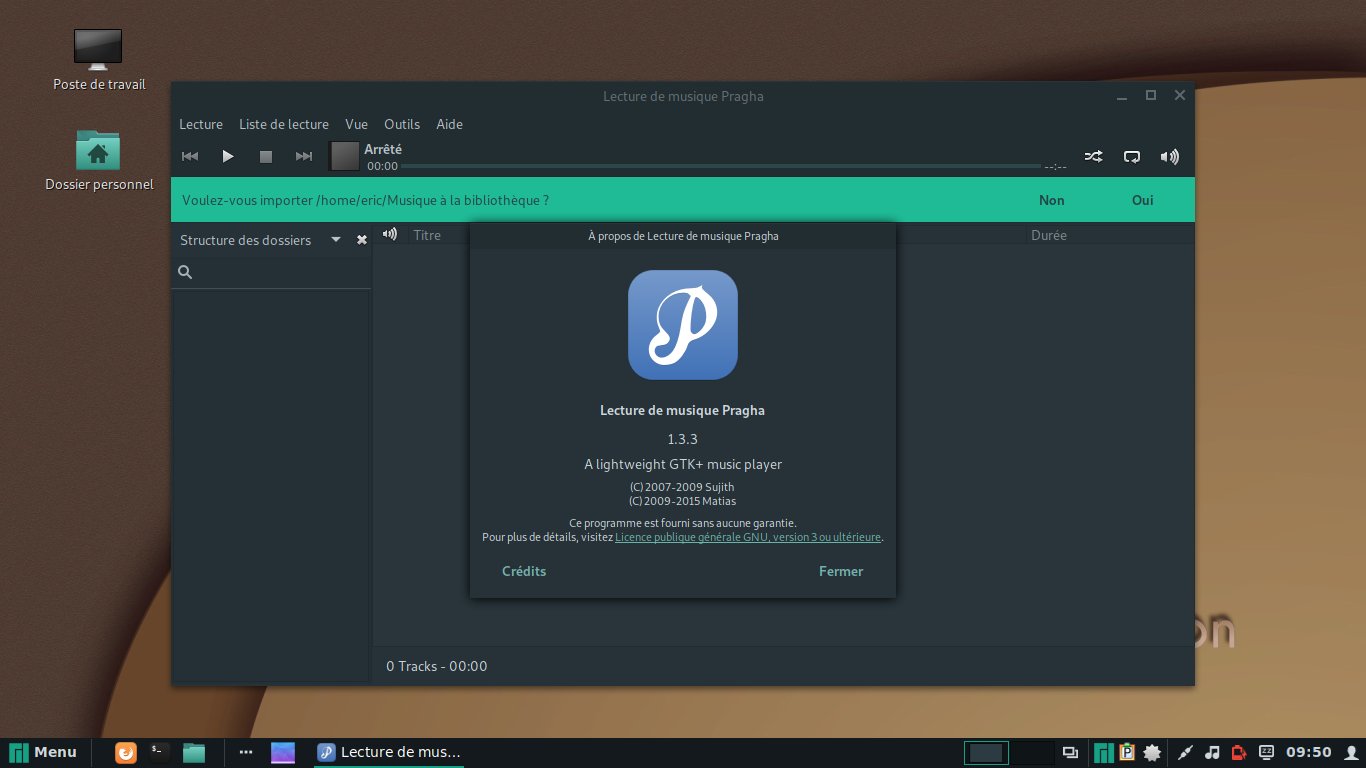Screen dimensions: 1366x768
Task: Open the Liste de lecture menu
Action: click(x=284, y=124)
